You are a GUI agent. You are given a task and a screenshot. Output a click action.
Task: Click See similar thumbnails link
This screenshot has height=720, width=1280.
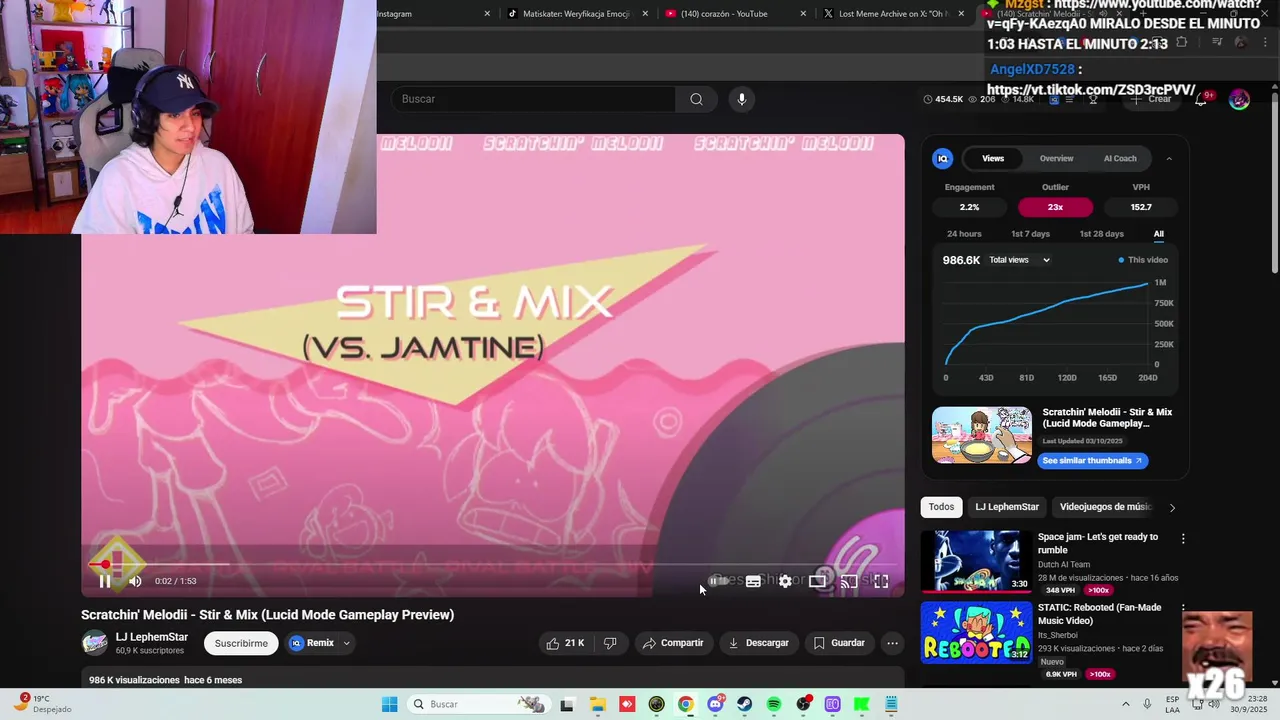[x=1092, y=461]
